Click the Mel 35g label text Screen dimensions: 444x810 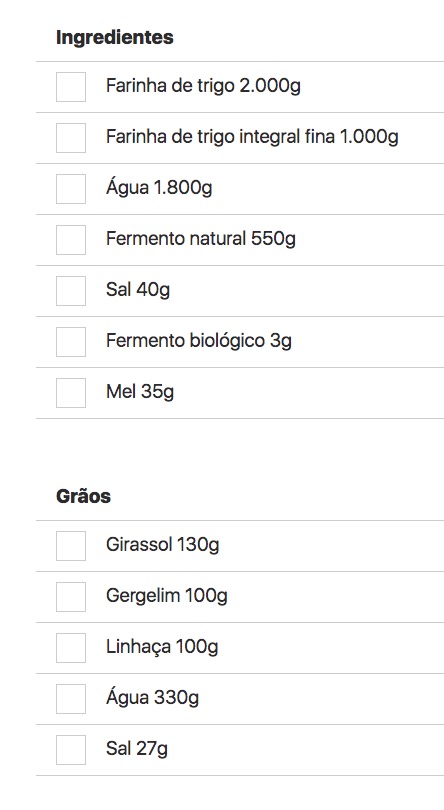pyautogui.click(x=140, y=392)
